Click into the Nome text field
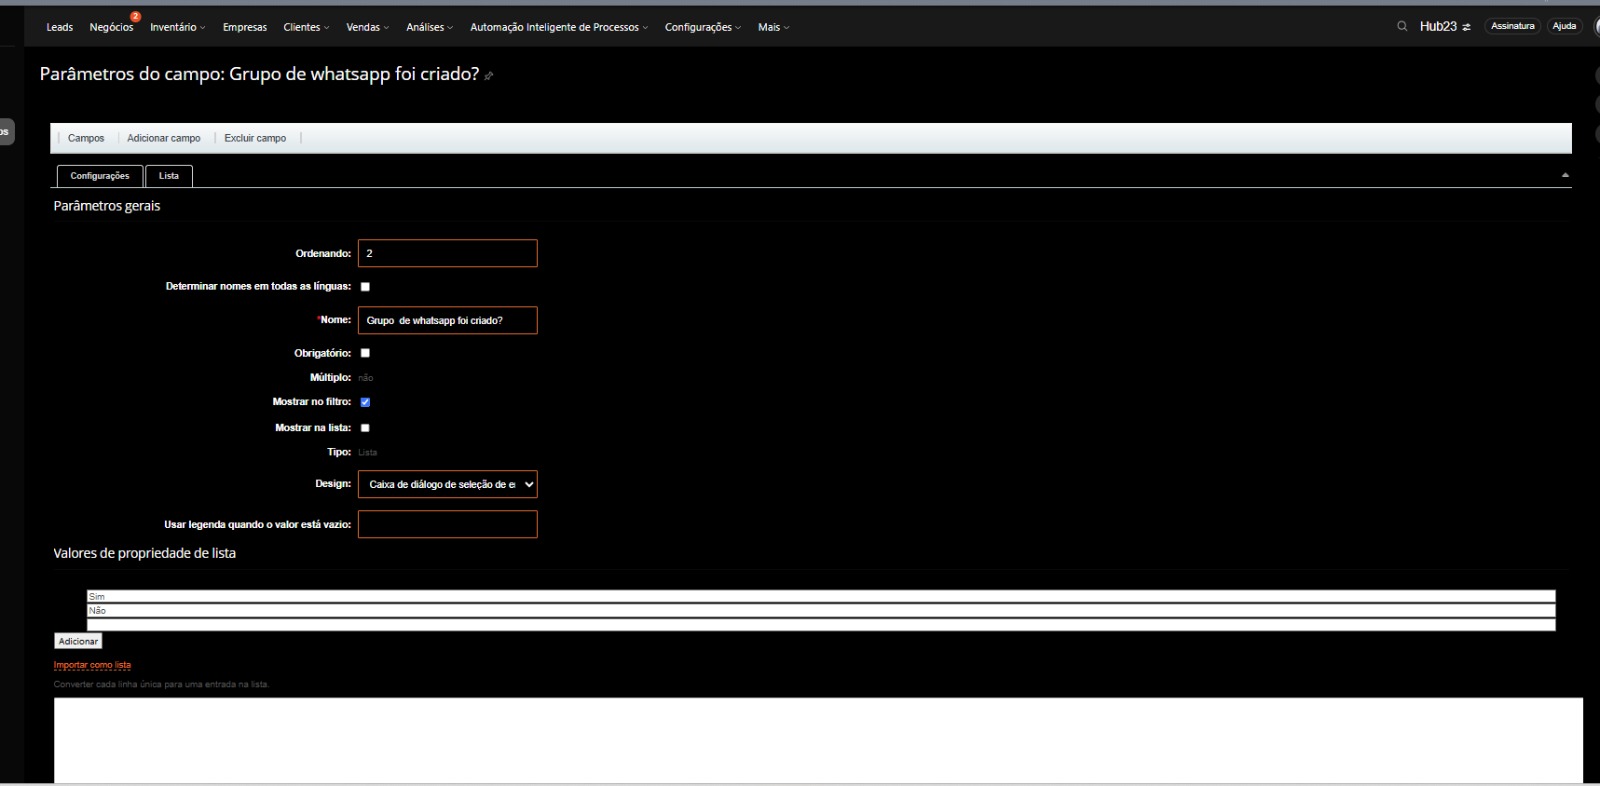 tap(447, 320)
